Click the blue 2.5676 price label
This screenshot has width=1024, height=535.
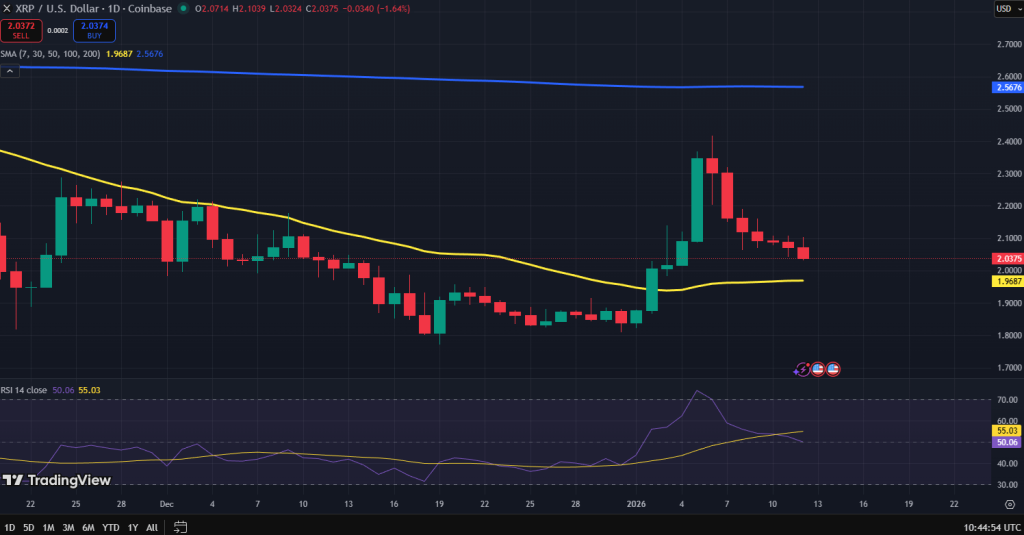[1008, 88]
